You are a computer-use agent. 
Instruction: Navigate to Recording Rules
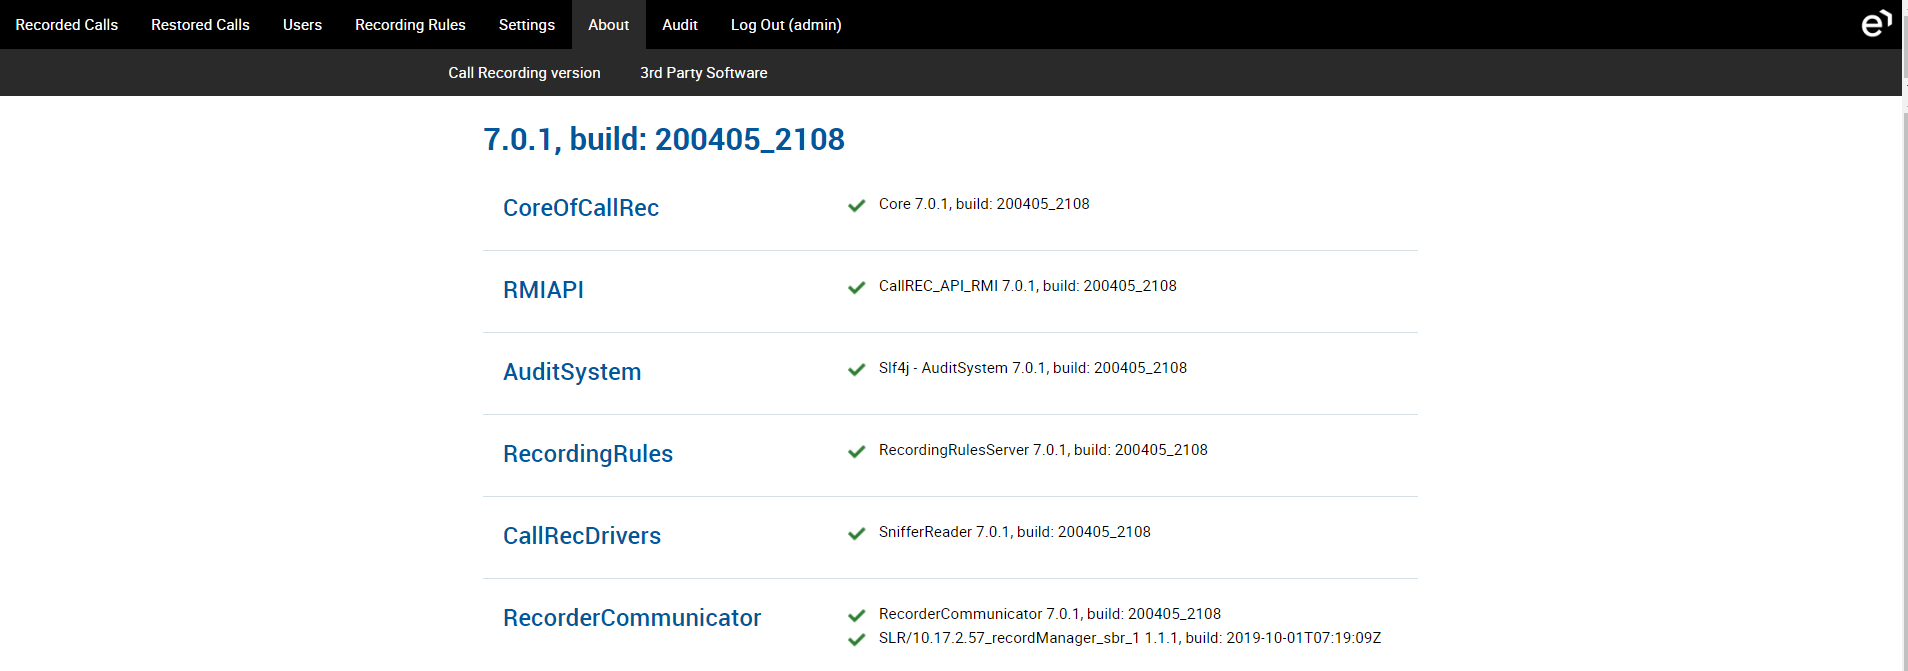point(410,25)
